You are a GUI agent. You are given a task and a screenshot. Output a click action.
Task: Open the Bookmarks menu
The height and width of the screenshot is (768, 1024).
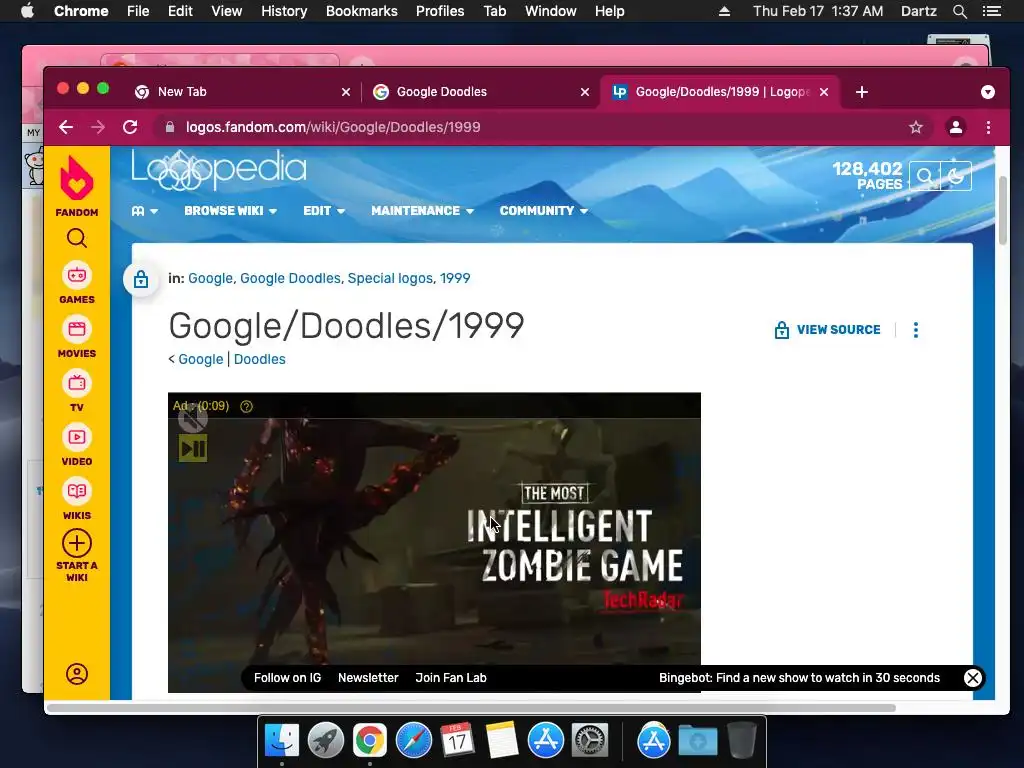click(362, 11)
